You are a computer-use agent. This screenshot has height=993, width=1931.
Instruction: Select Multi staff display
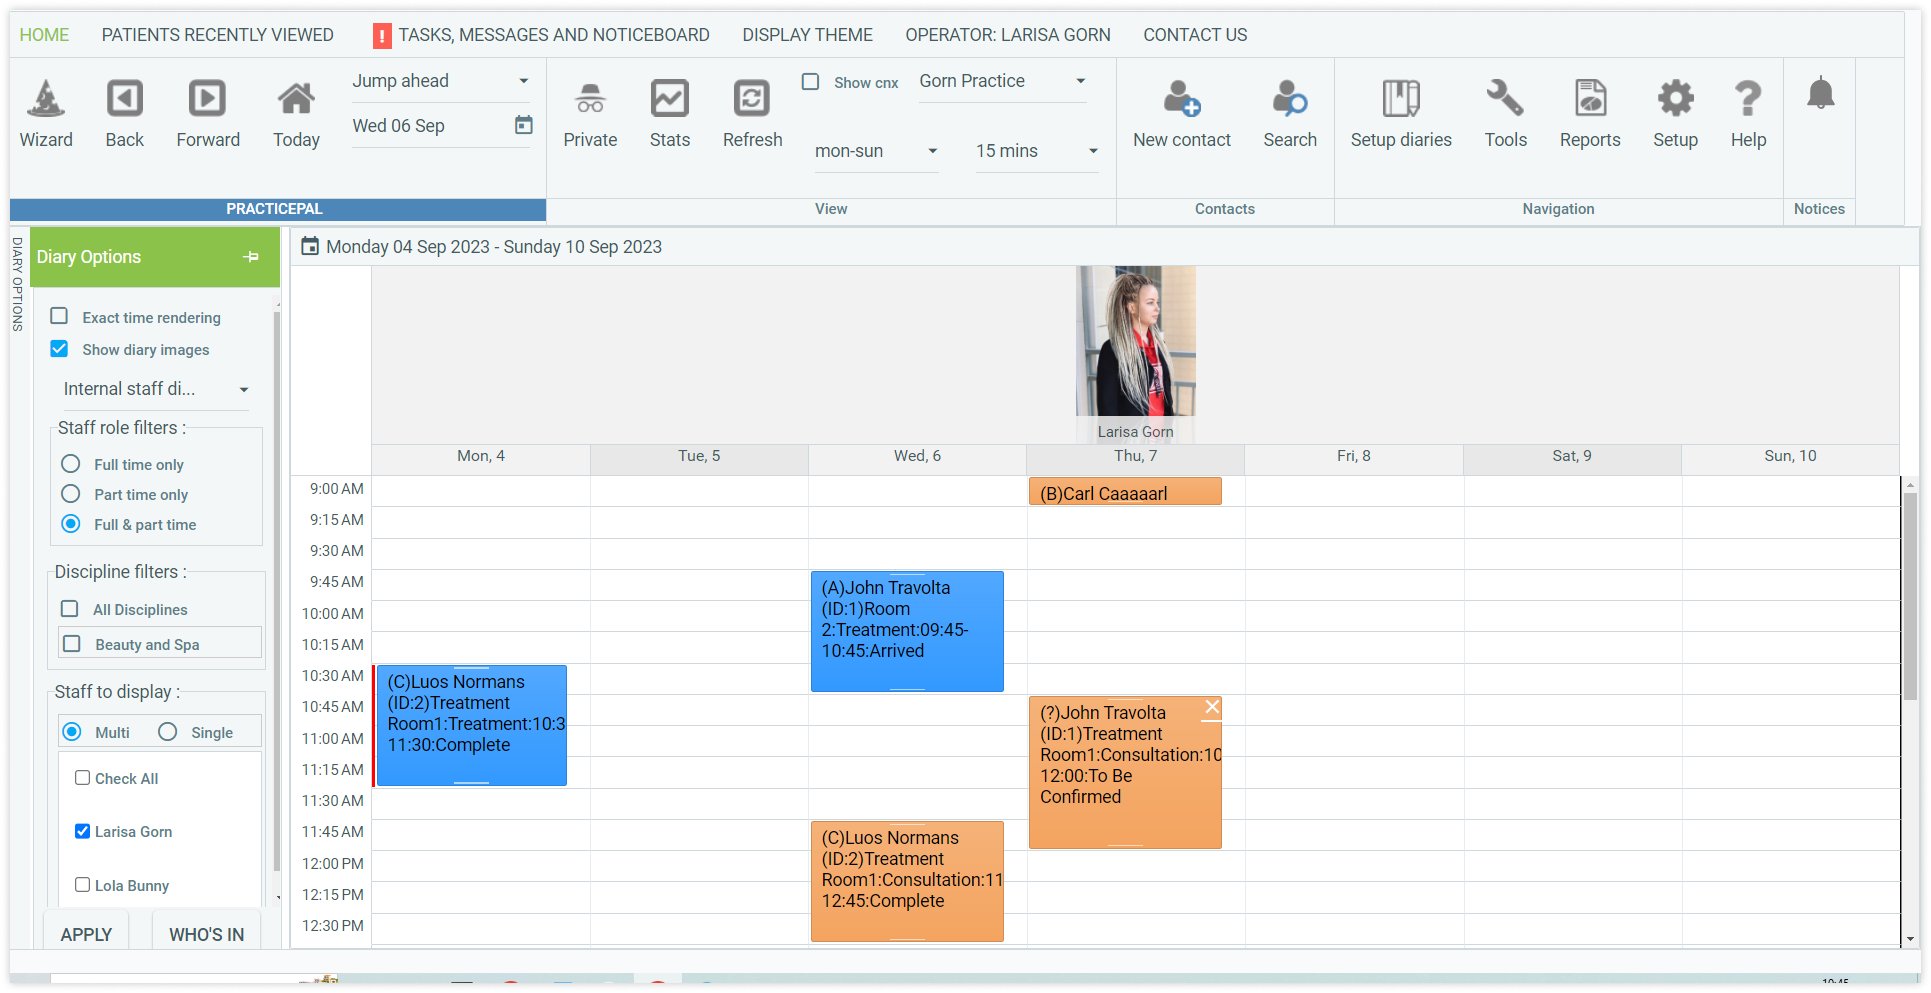point(72,732)
